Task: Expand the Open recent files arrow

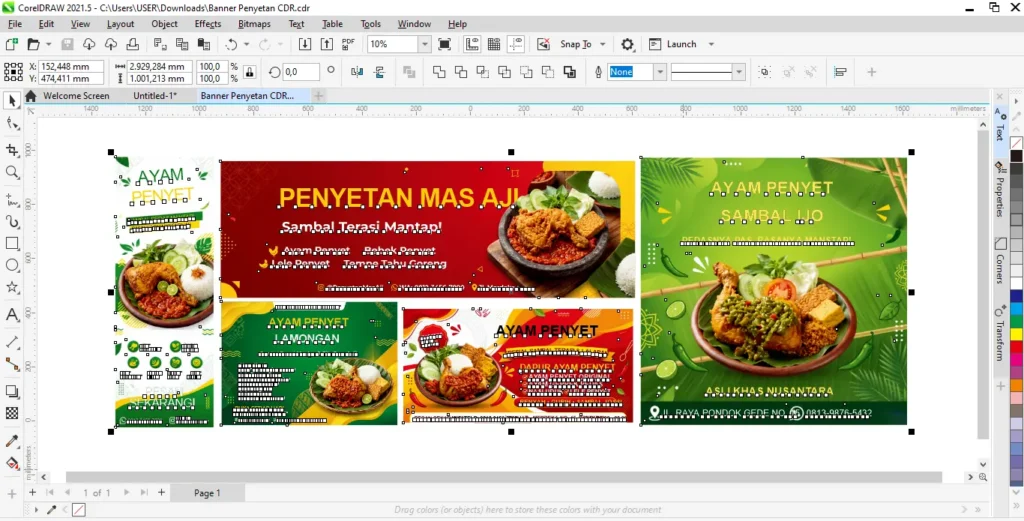Action: pos(48,44)
